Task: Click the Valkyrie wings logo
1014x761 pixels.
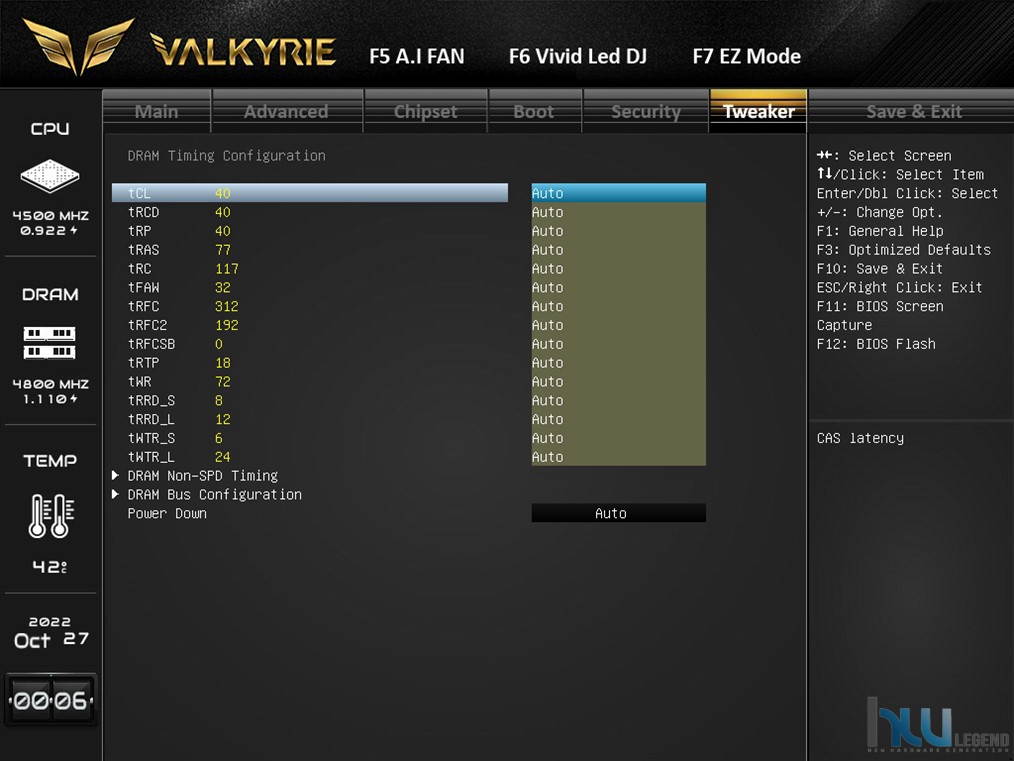Action: point(78,47)
